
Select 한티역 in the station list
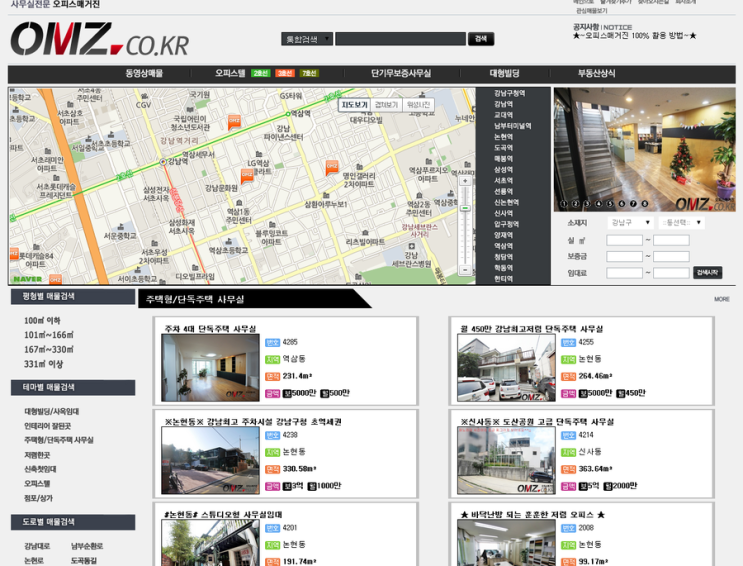[503, 279]
